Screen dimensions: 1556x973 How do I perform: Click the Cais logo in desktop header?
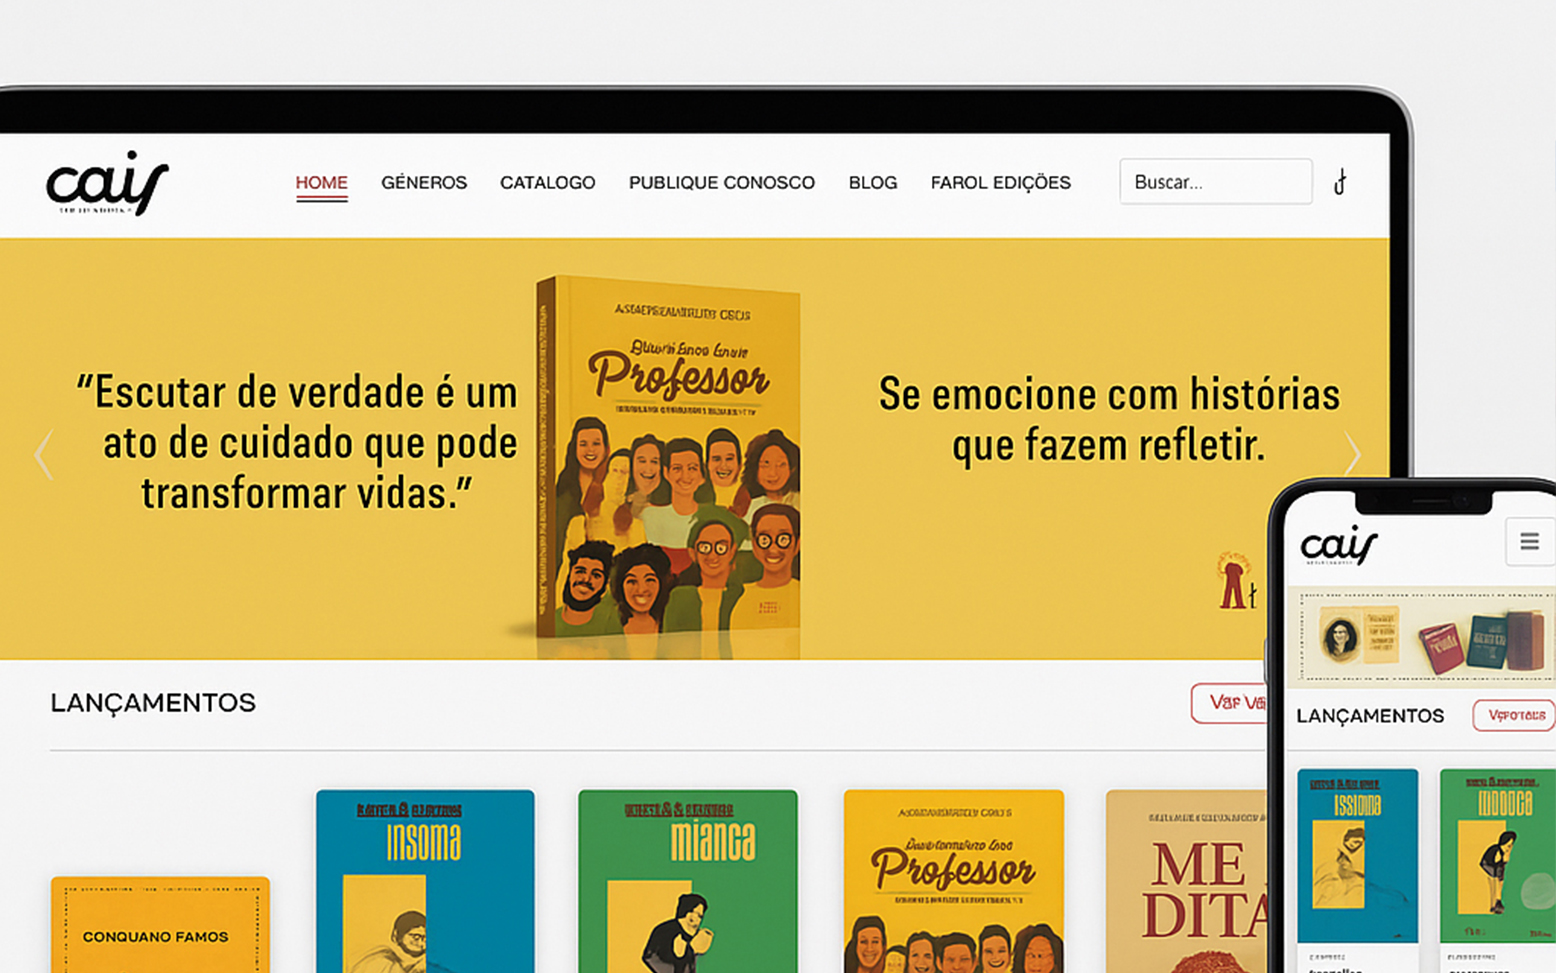click(107, 183)
